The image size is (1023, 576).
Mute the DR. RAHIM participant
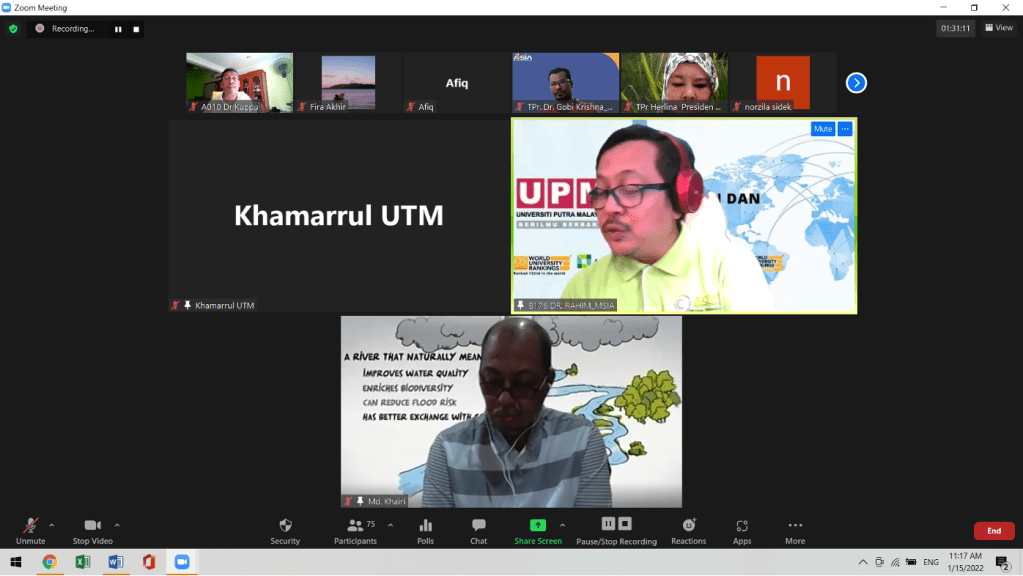coord(822,129)
